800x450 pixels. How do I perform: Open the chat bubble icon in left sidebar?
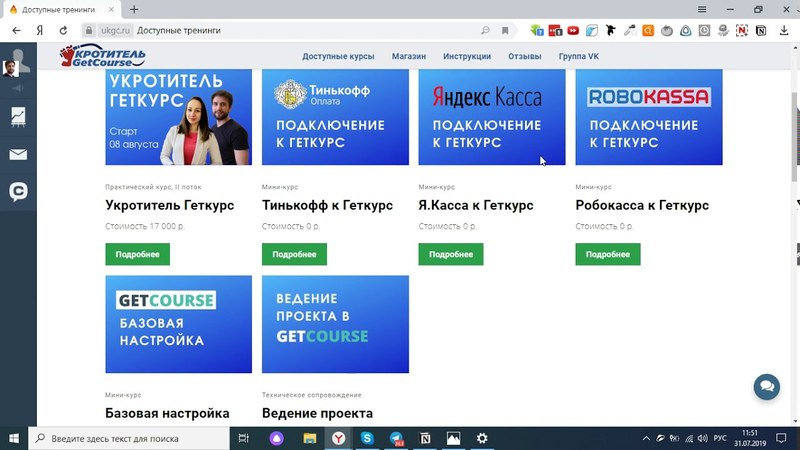tap(18, 191)
